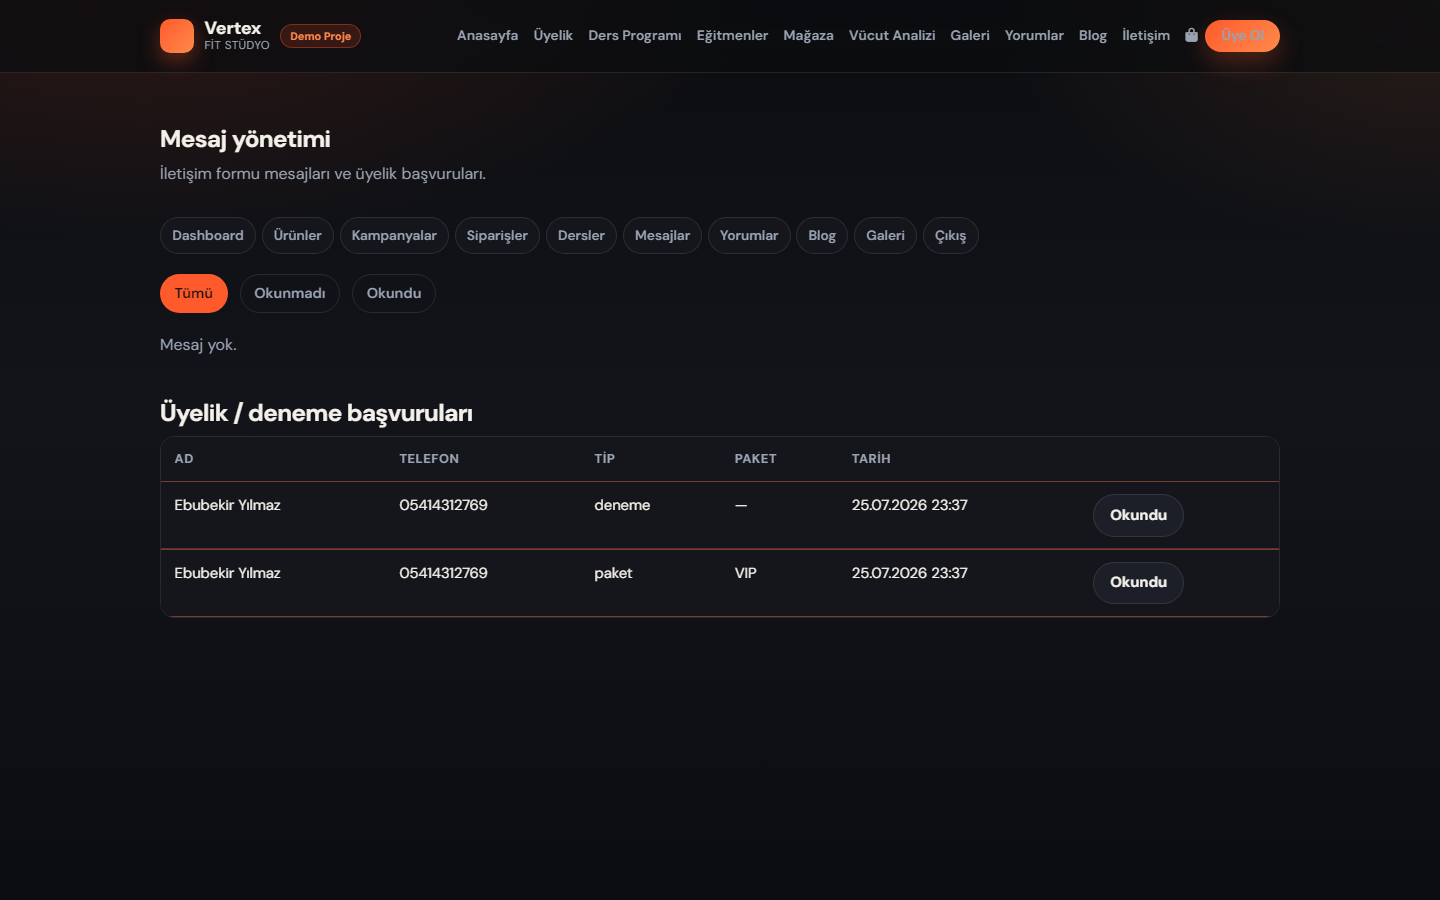Select the Tümü message filter
The width and height of the screenshot is (1440, 900).
[x=194, y=294]
